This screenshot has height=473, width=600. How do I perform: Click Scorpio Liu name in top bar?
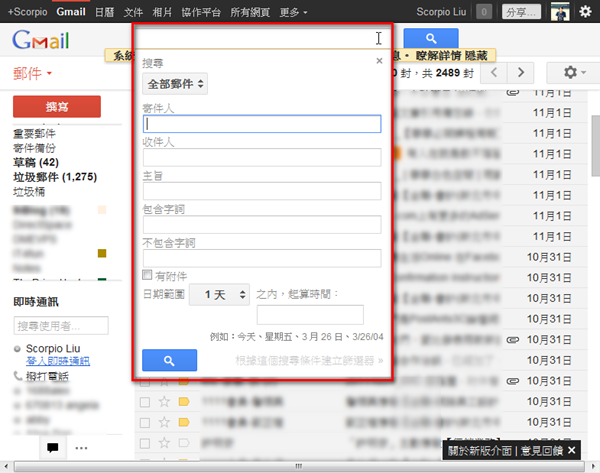click(441, 12)
